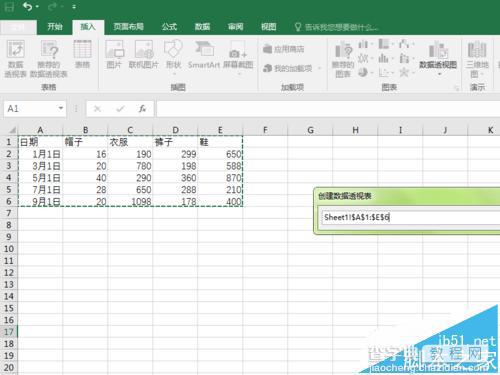Viewport: 500px width, 375px height.
Task: Click cell with text 衣服
Action: click(x=130, y=142)
